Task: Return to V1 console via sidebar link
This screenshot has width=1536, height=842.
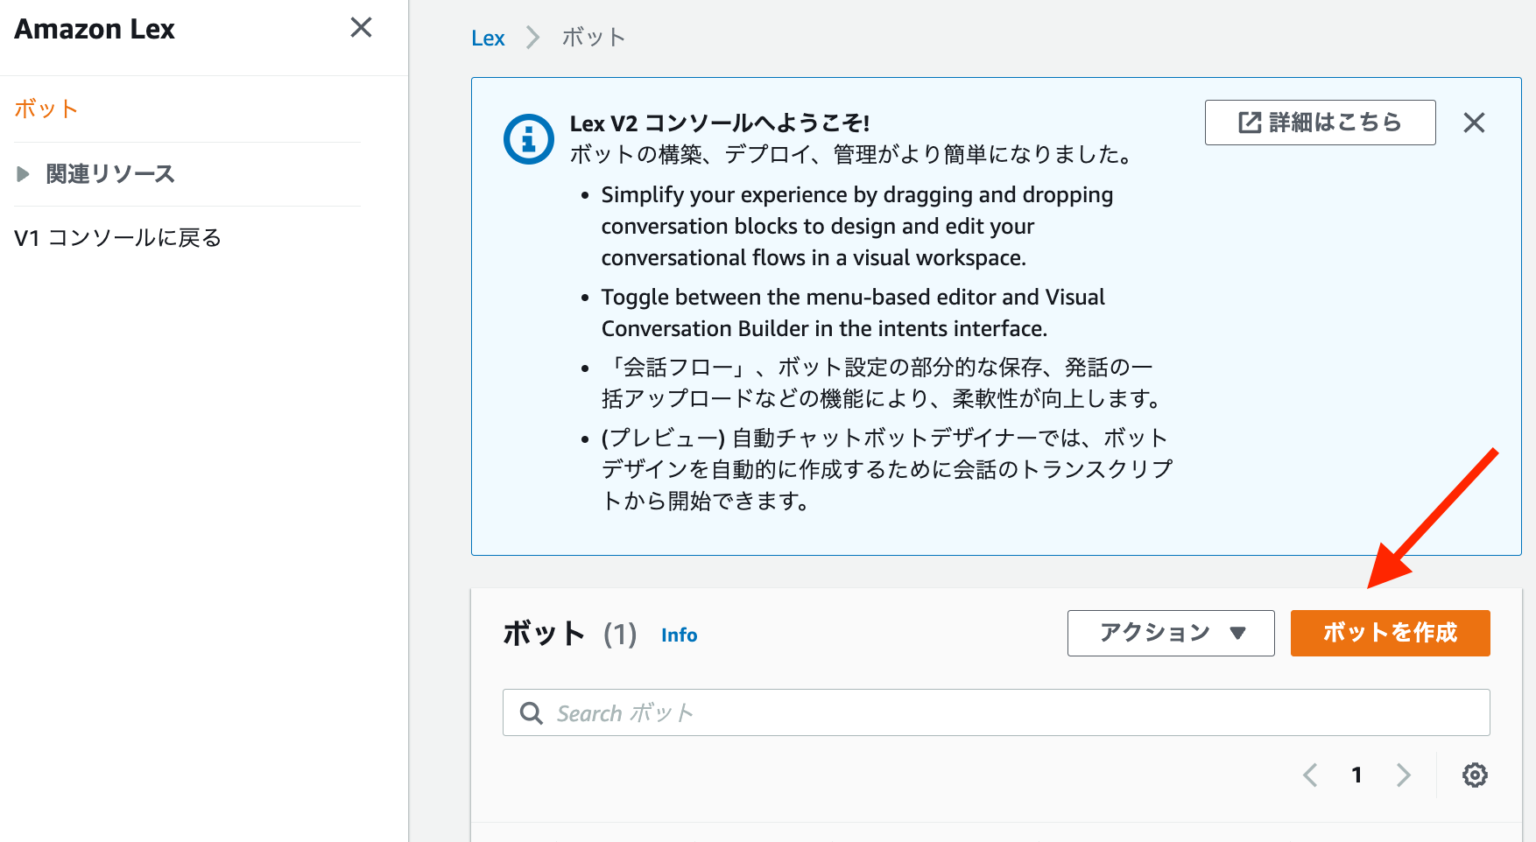Action: pos(117,238)
